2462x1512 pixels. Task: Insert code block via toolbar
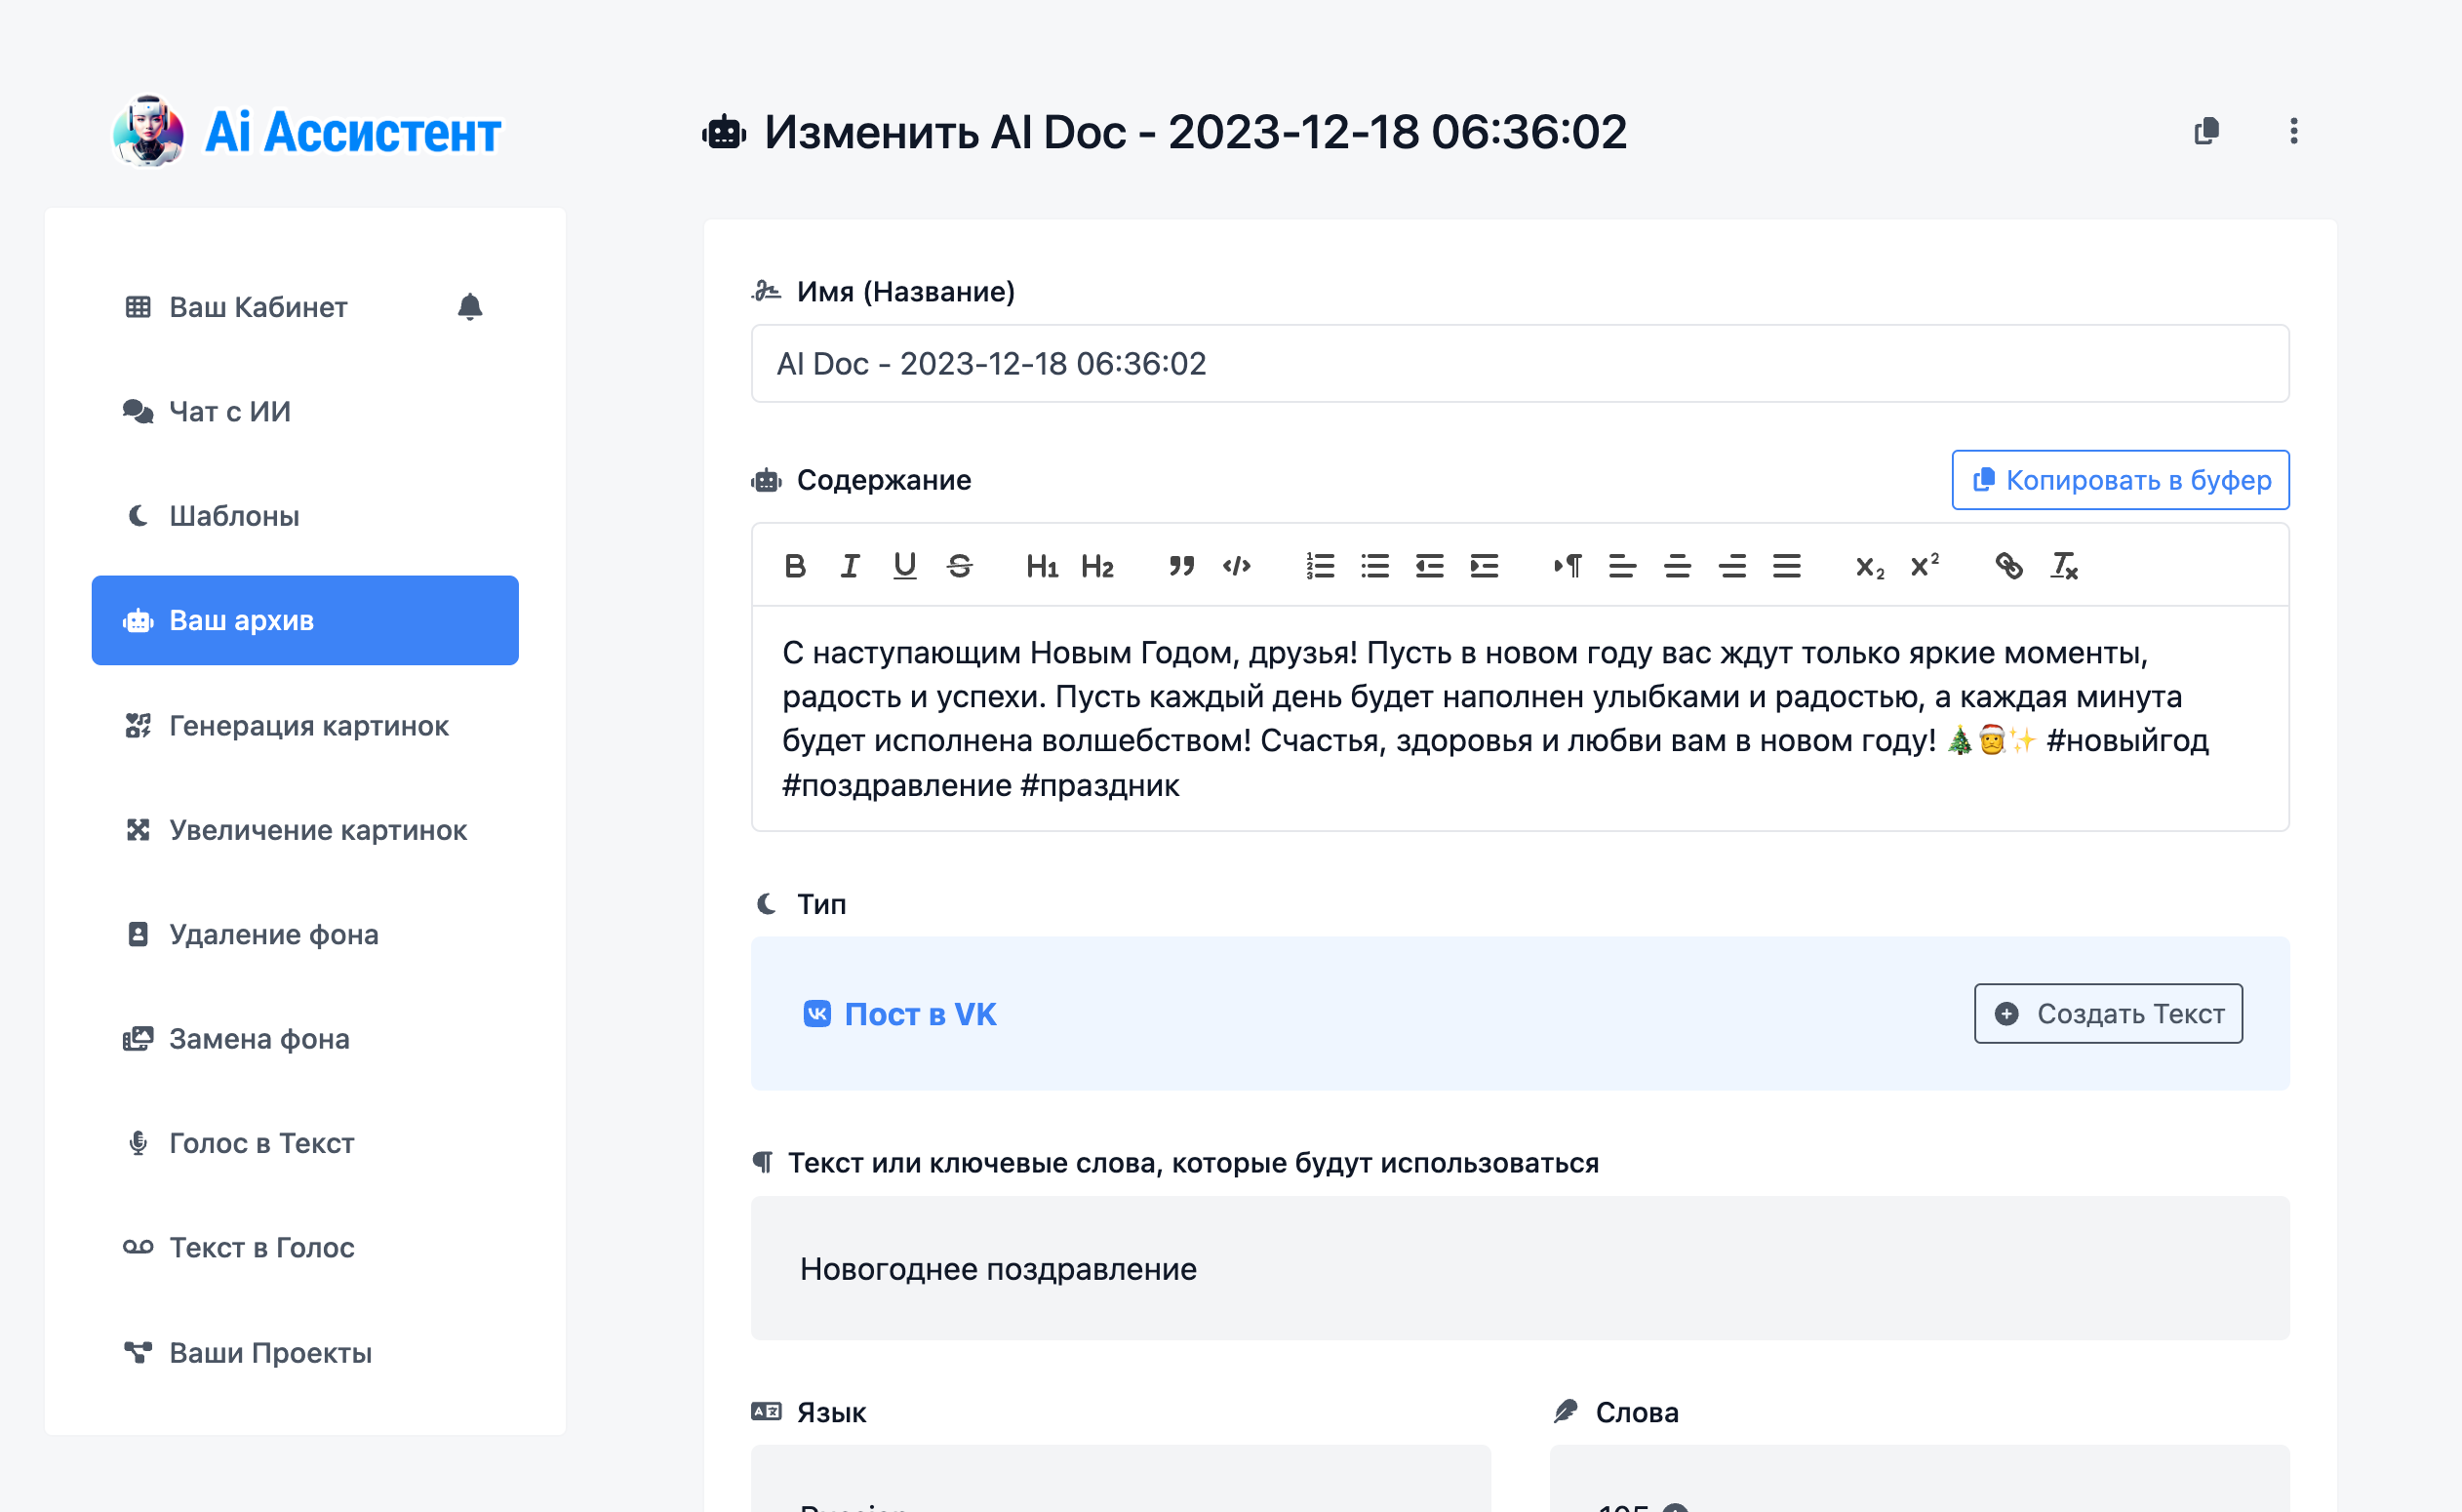[1236, 566]
